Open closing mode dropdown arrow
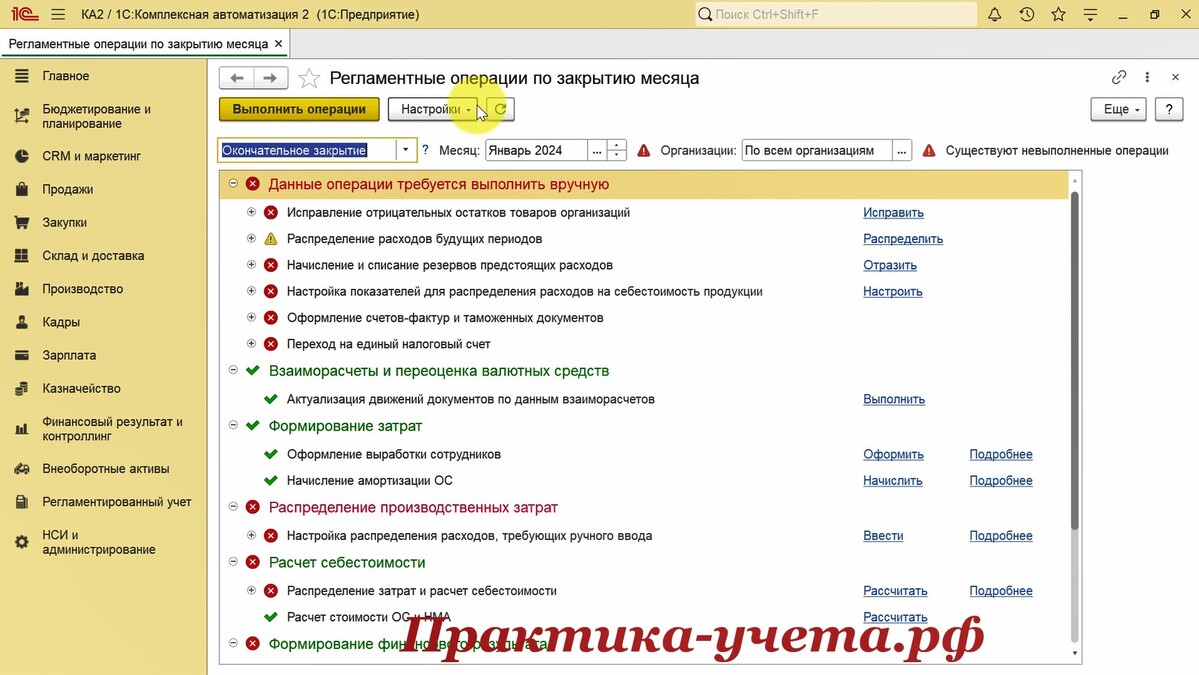The image size is (1199, 675). tap(405, 151)
